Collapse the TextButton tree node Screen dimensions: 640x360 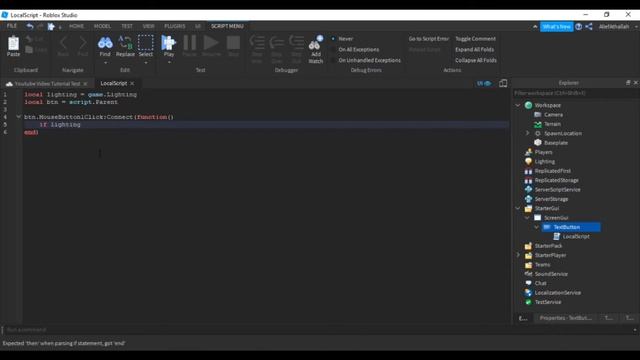pyautogui.click(x=537, y=227)
